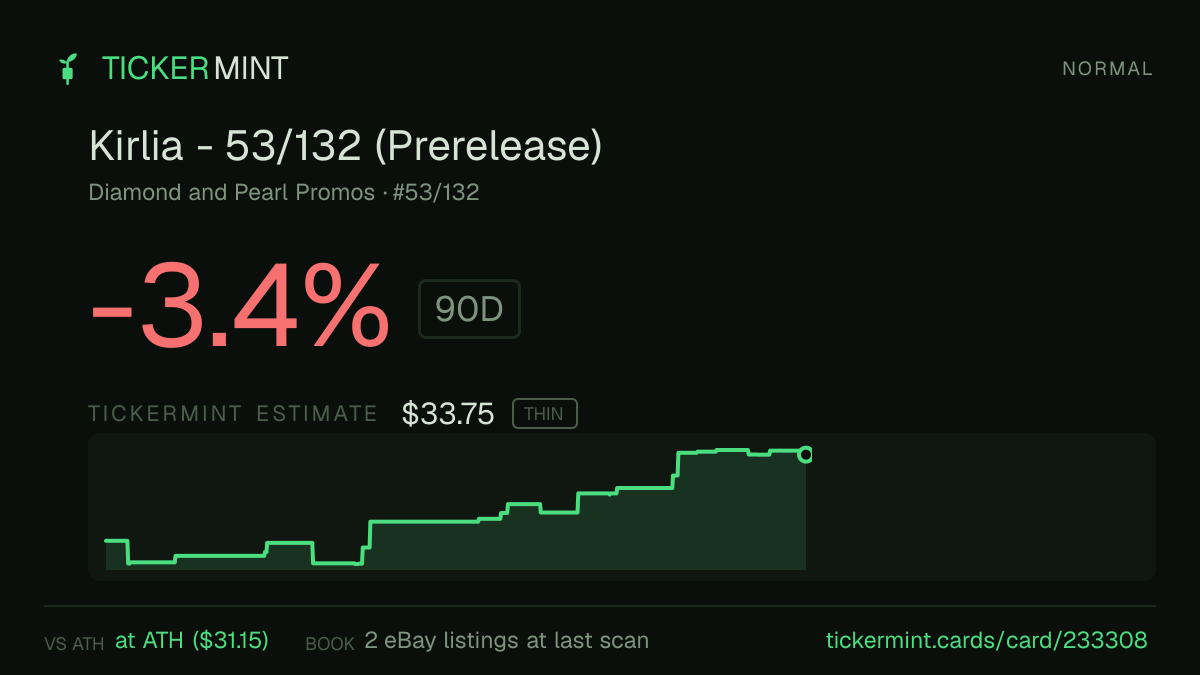Toggle the 90D timeframe badge
The image size is (1200, 675).
click(469, 309)
